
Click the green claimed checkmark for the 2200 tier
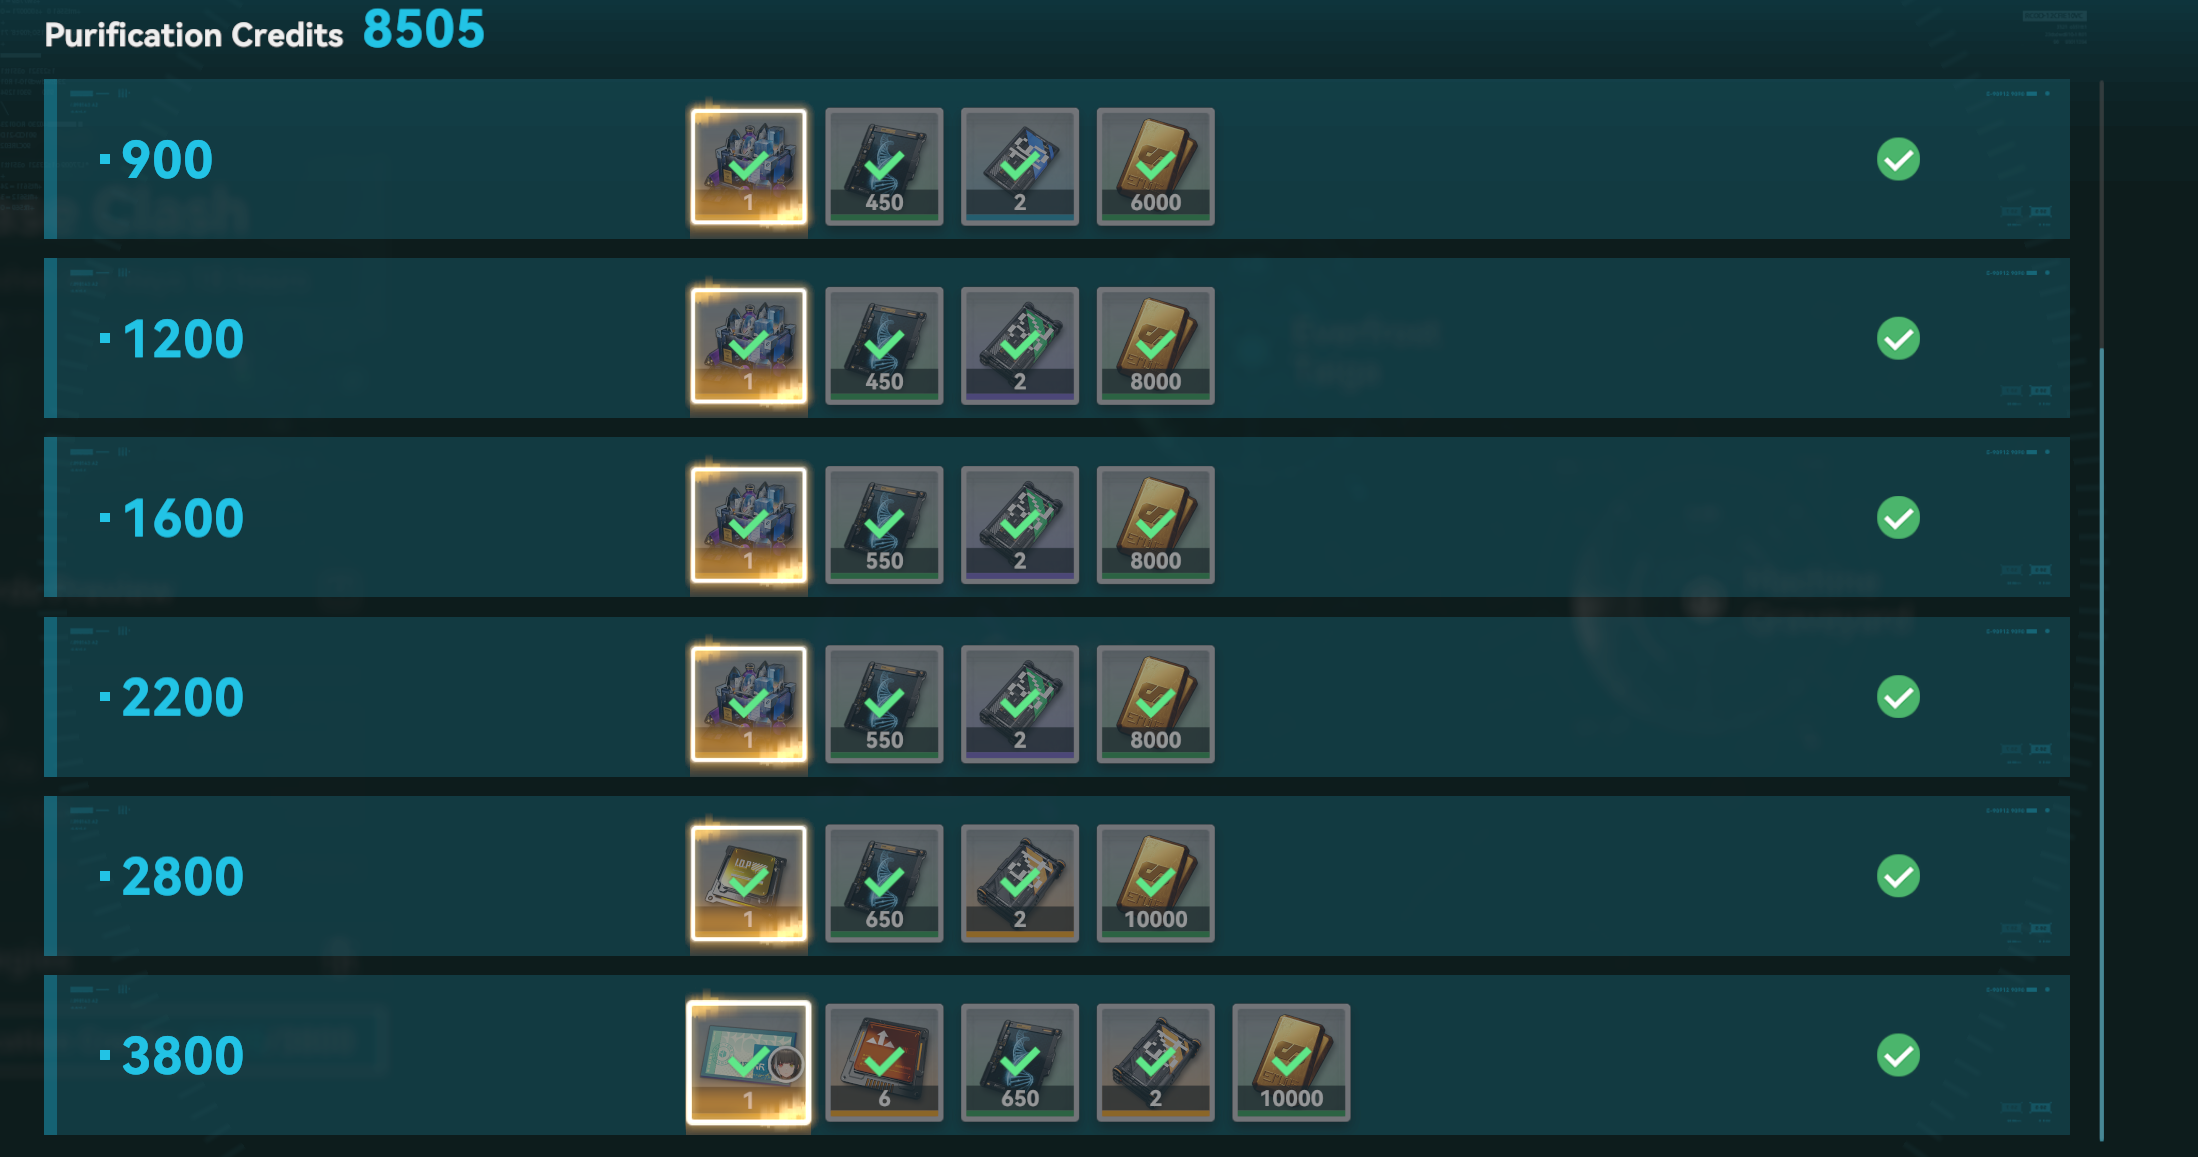point(1898,697)
